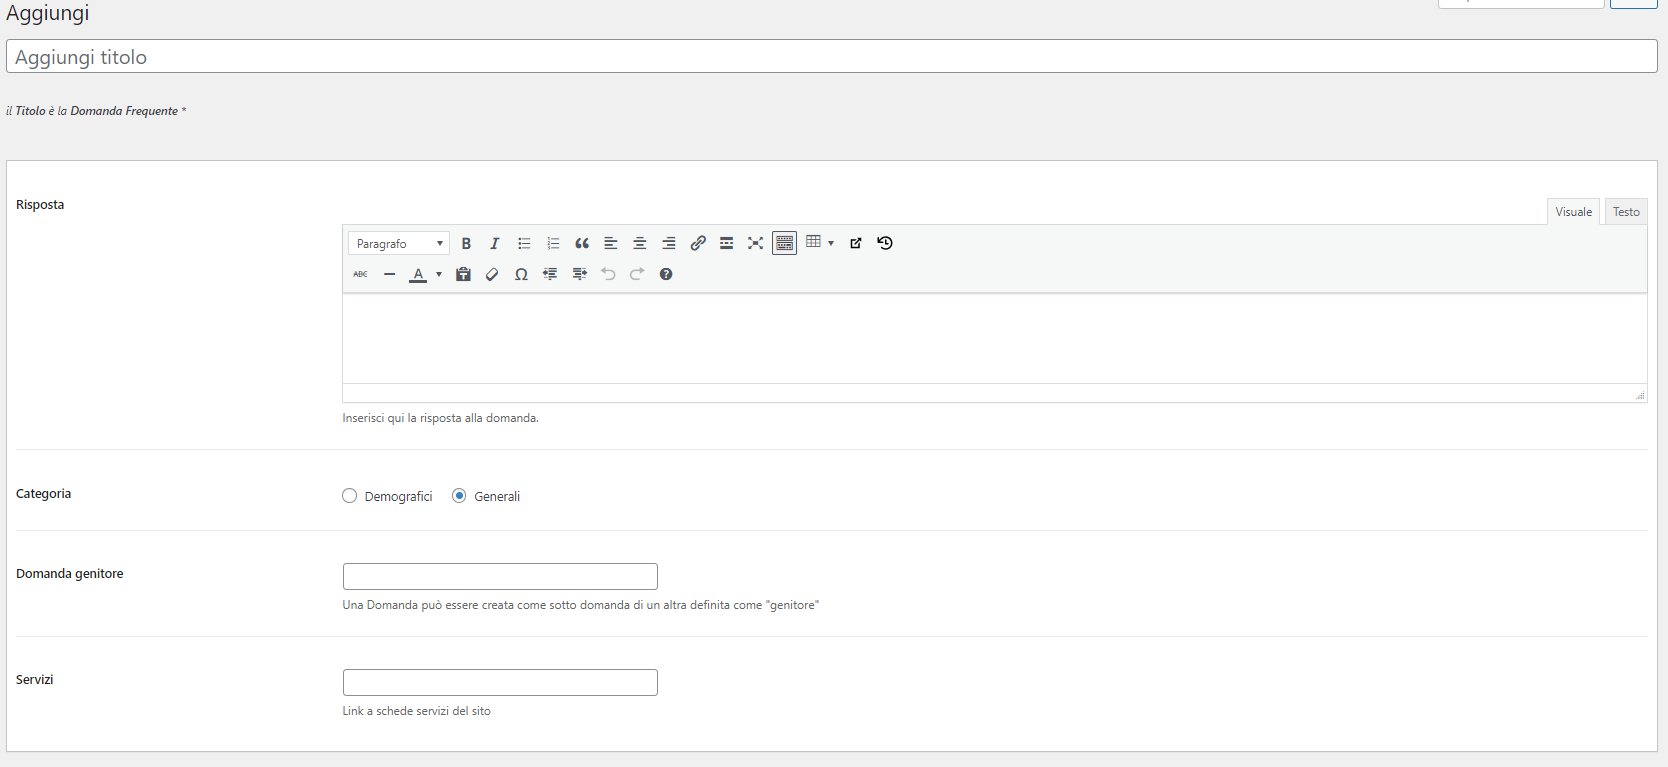Expand the table insert dropdown
Image resolution: width=1668 pixels, height=767 pixels.
click(x=831, y=243)
